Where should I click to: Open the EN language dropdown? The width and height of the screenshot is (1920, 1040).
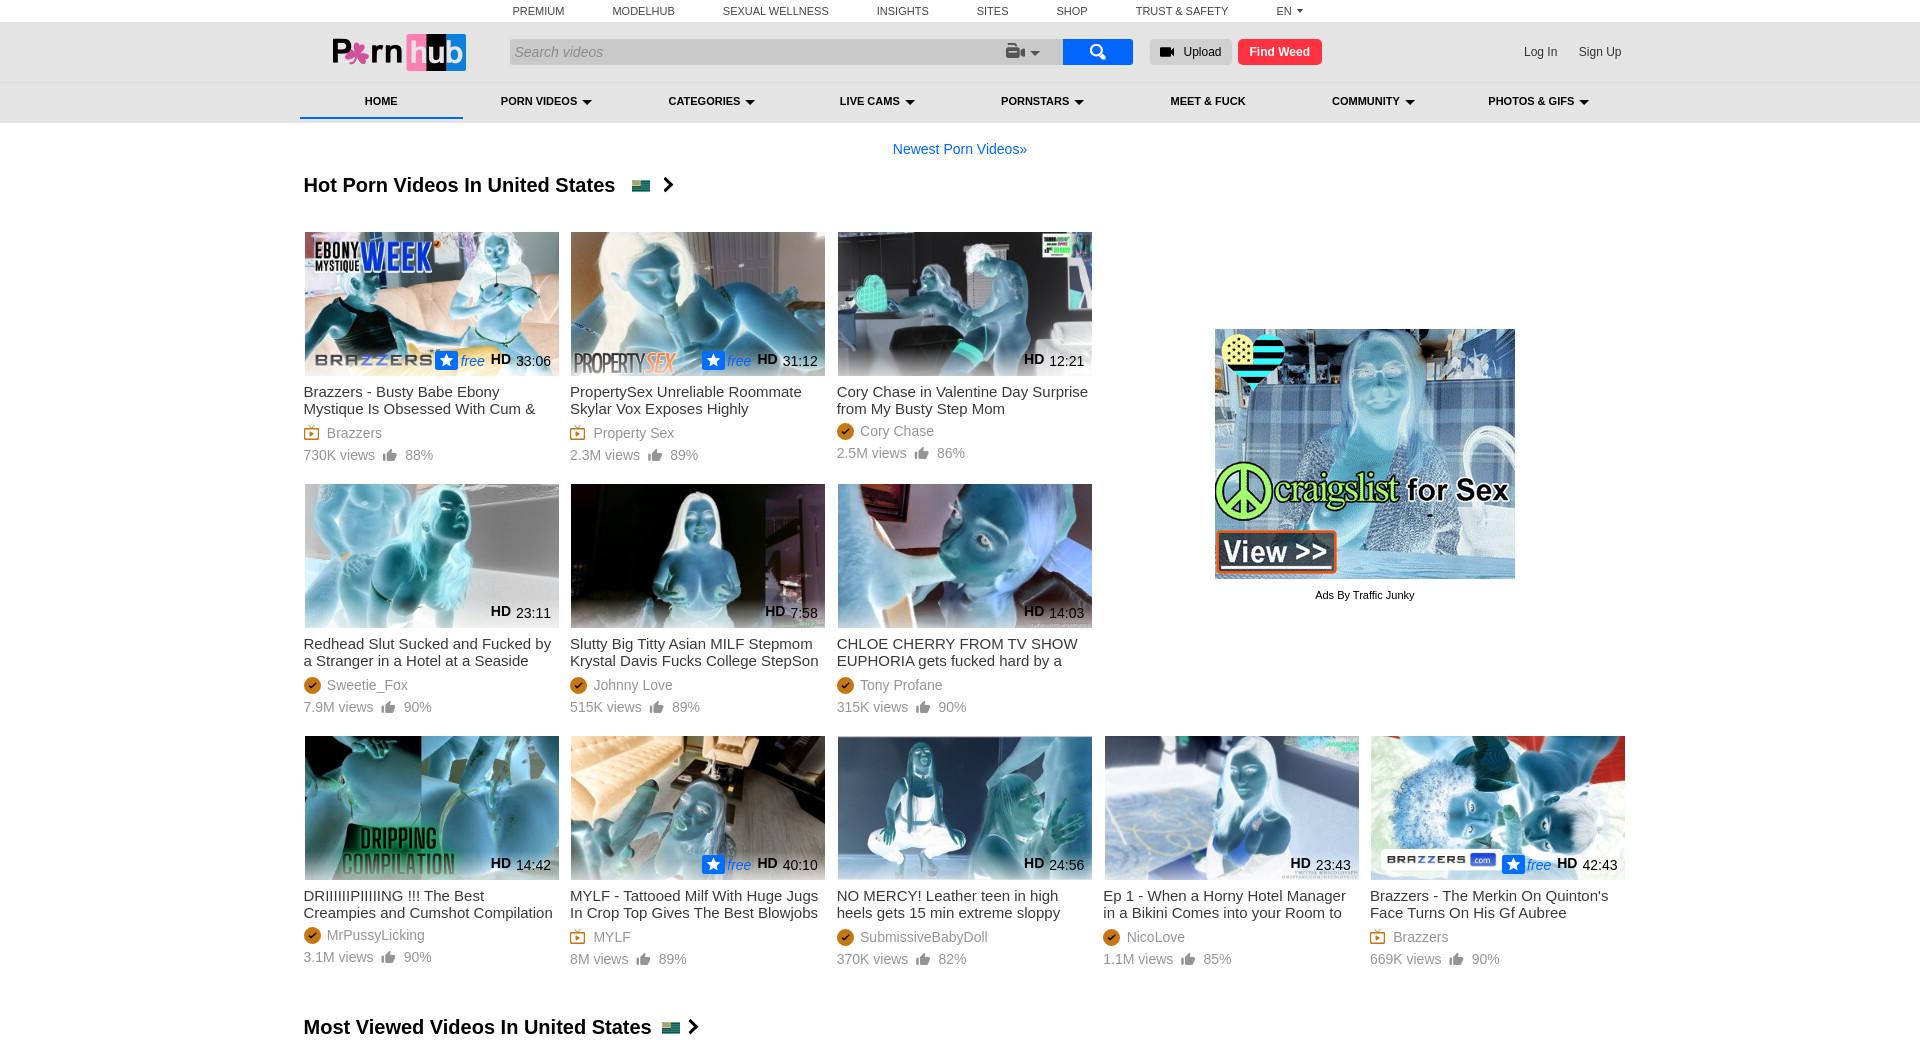pos(1289,11)
